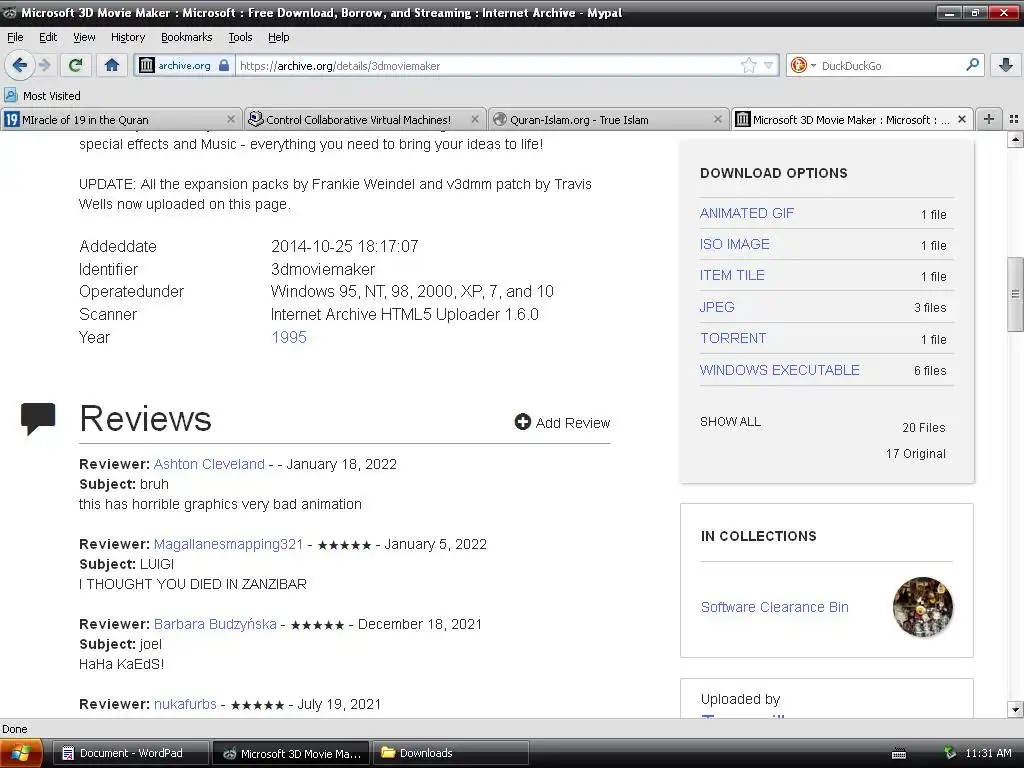Bookmark this page with the star icon

coord(748,65)
